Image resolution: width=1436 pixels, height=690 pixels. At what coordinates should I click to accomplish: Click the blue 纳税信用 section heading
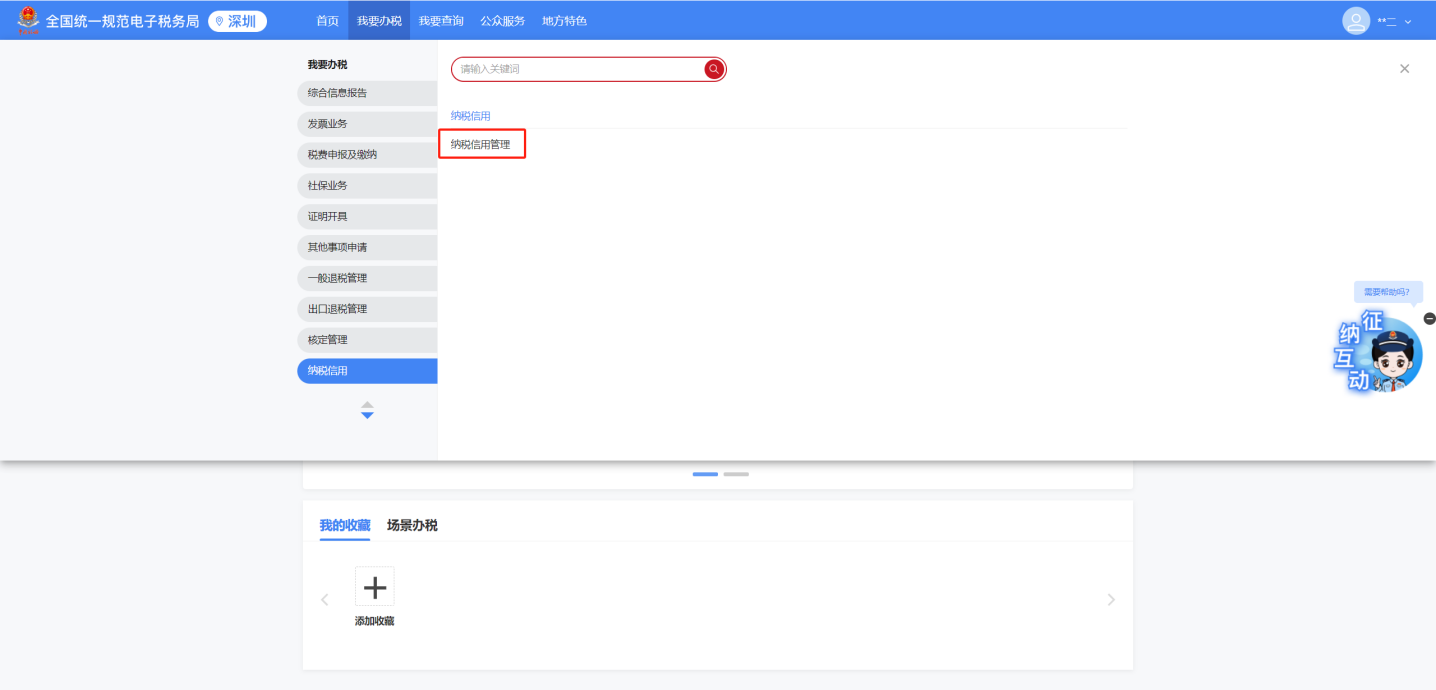[x=470, y=116]
